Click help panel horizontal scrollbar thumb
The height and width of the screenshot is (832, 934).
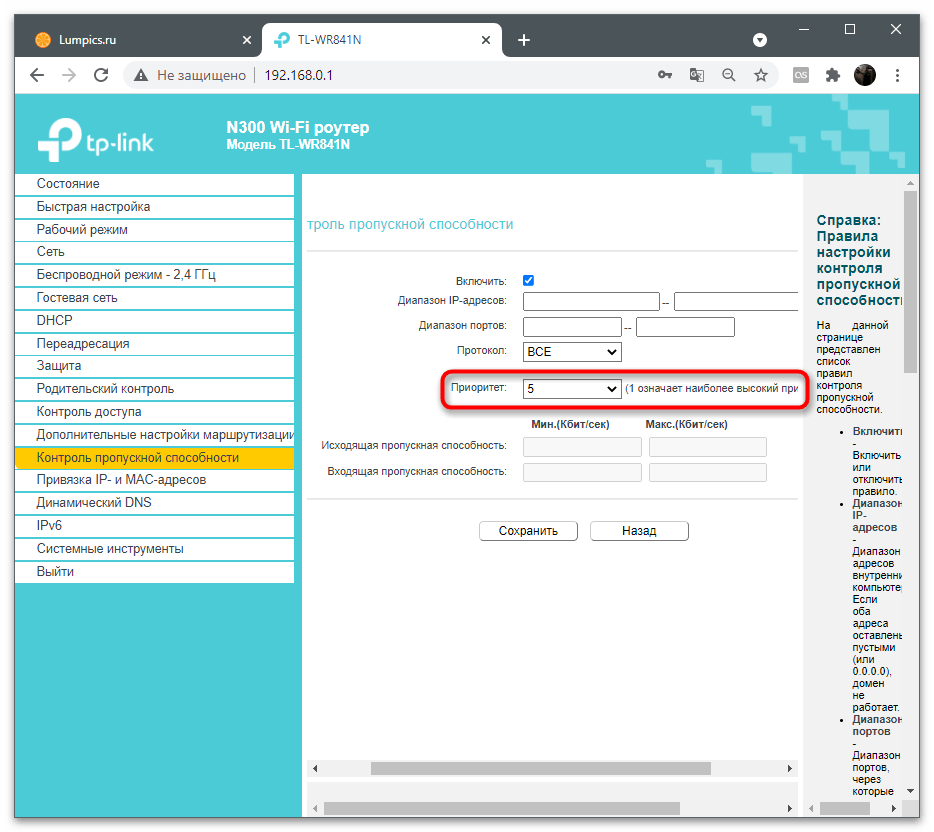pyautogui.click(x=844, y=808)
